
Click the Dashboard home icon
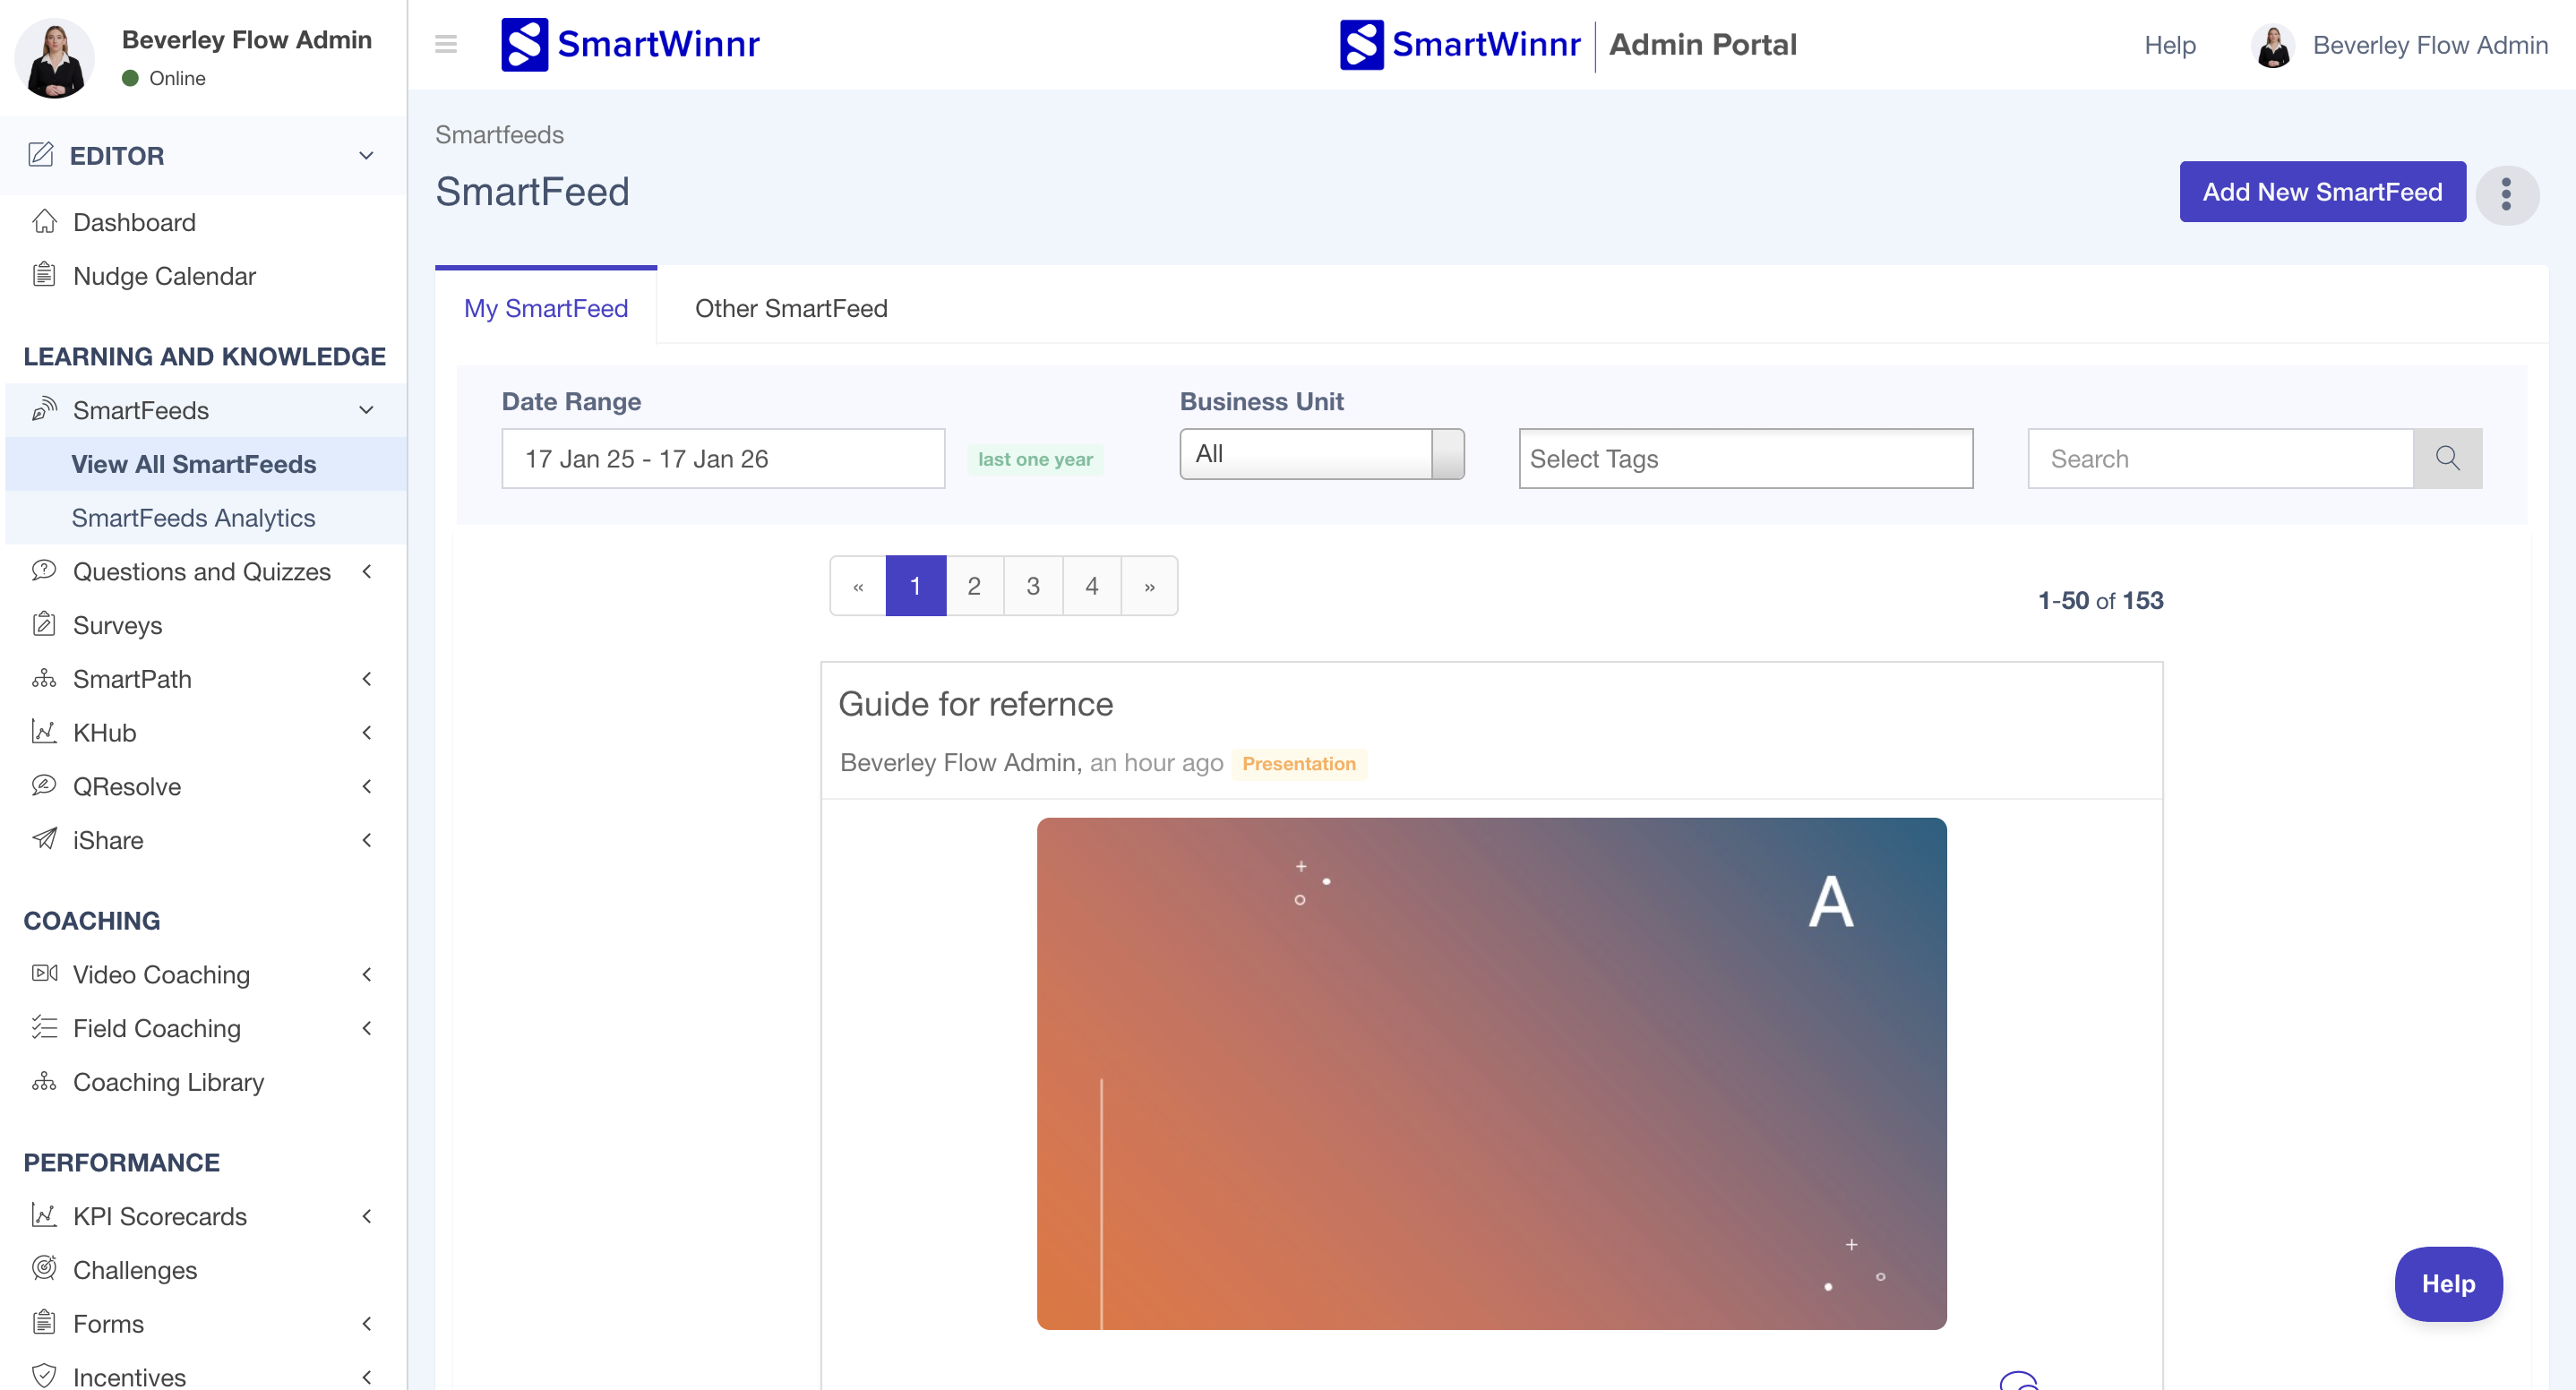[44, 221]
